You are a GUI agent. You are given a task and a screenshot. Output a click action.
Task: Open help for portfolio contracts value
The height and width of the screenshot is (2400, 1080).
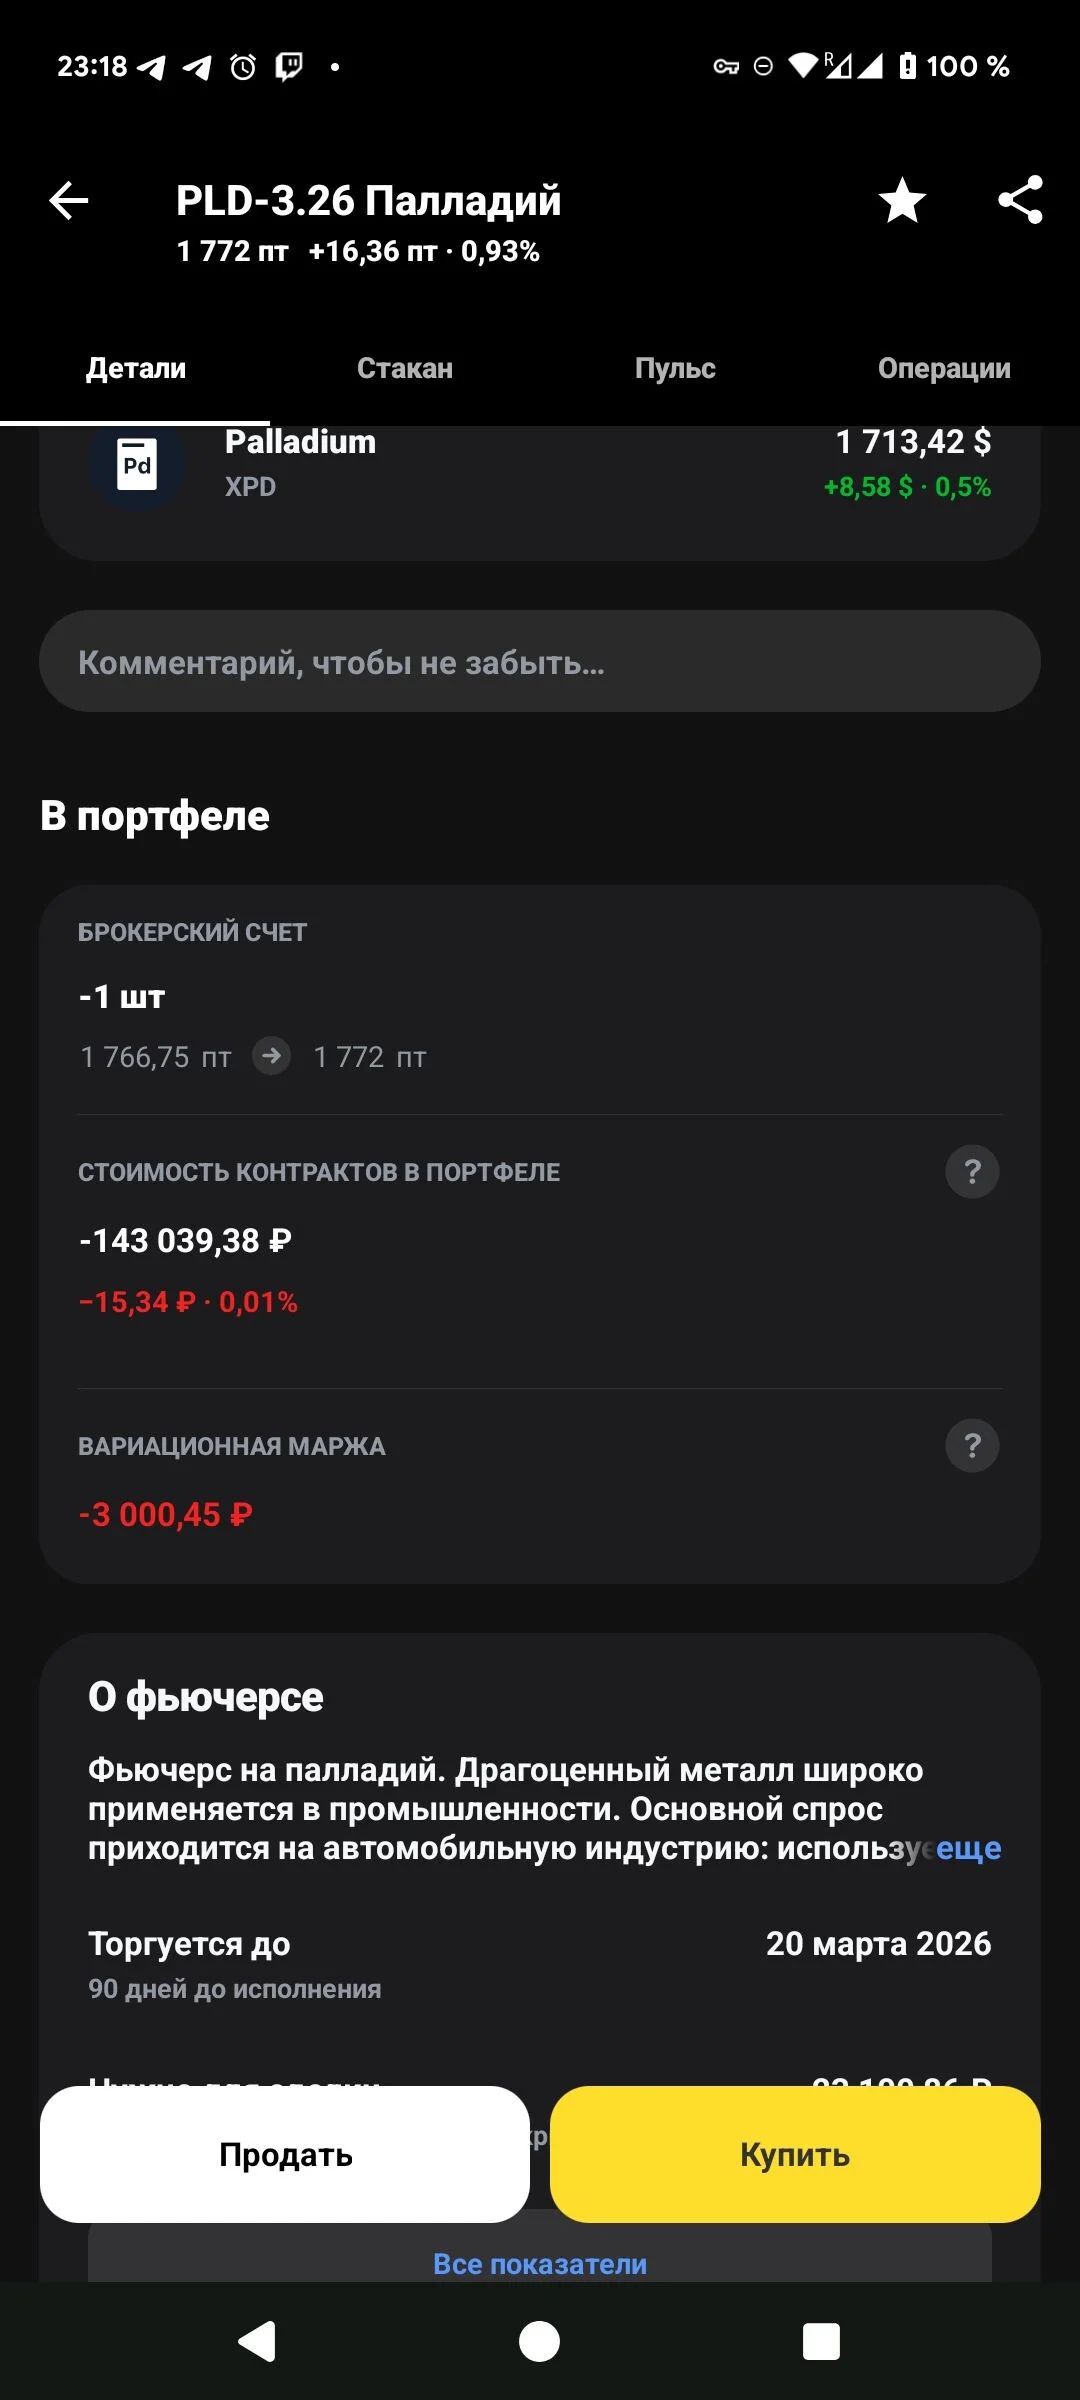972,1171
